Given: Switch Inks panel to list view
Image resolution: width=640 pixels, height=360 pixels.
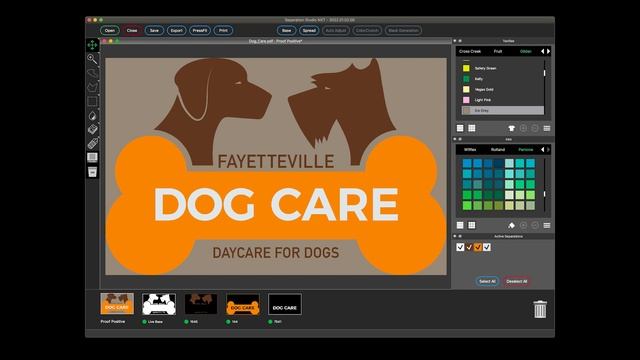Looking at the screenshot, I should (460, 225).
